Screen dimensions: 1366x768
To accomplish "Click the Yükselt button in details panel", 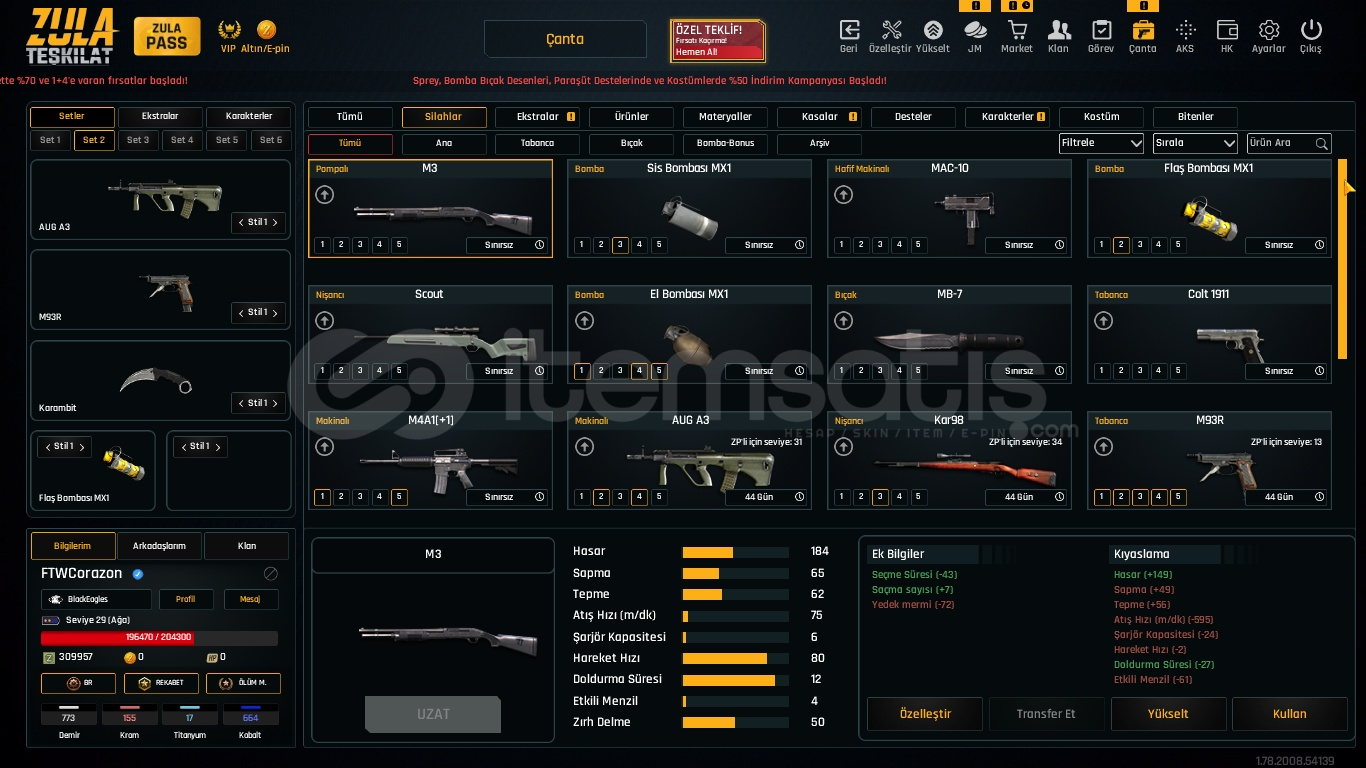I will click(x=1168, y=714).
